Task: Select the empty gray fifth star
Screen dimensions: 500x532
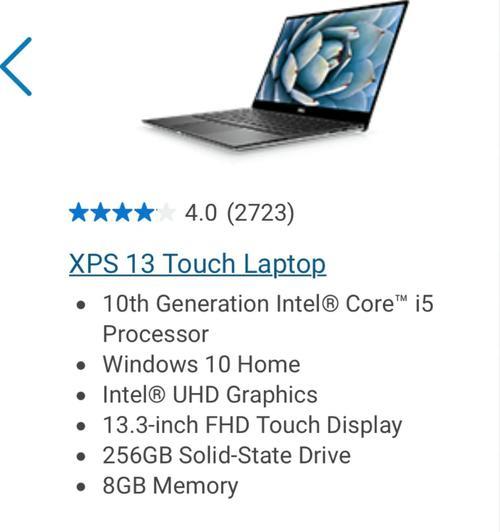Action: coord(166,213)
